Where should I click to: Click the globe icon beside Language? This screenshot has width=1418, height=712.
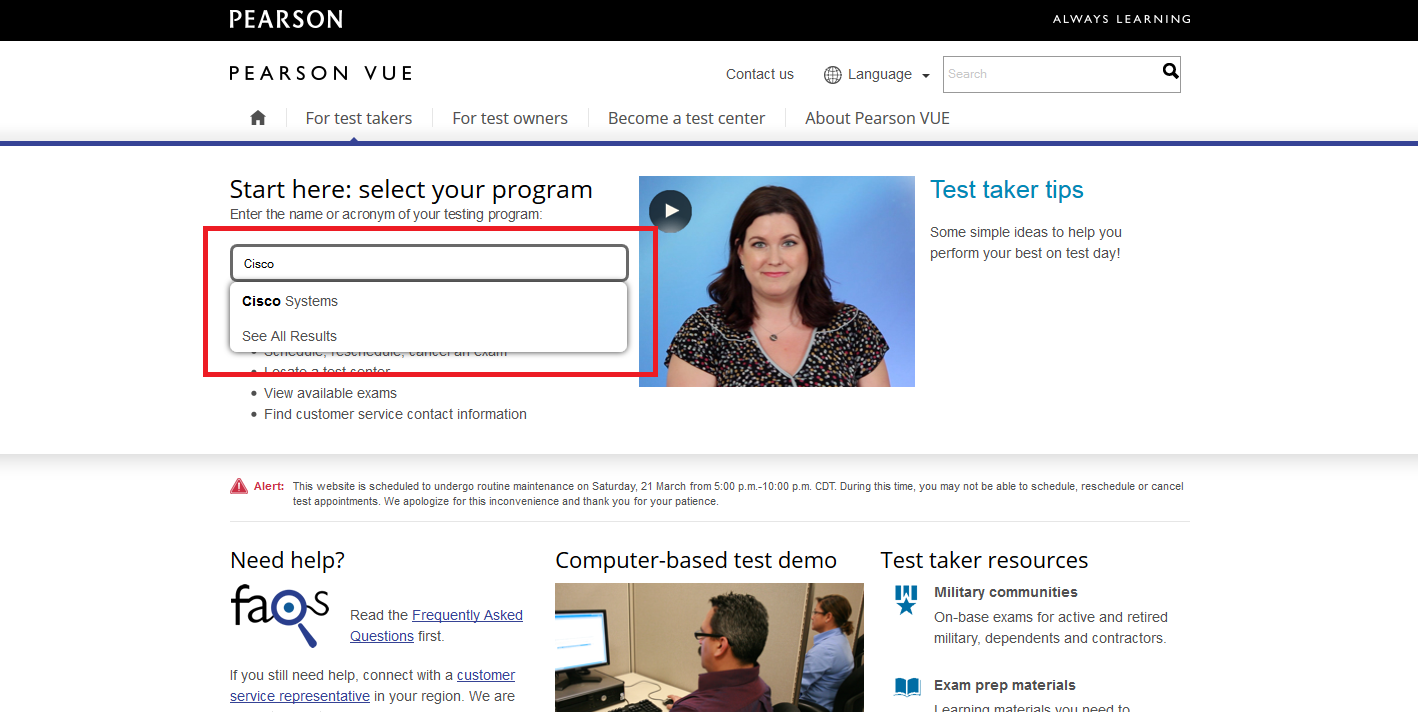click(832, 75)
